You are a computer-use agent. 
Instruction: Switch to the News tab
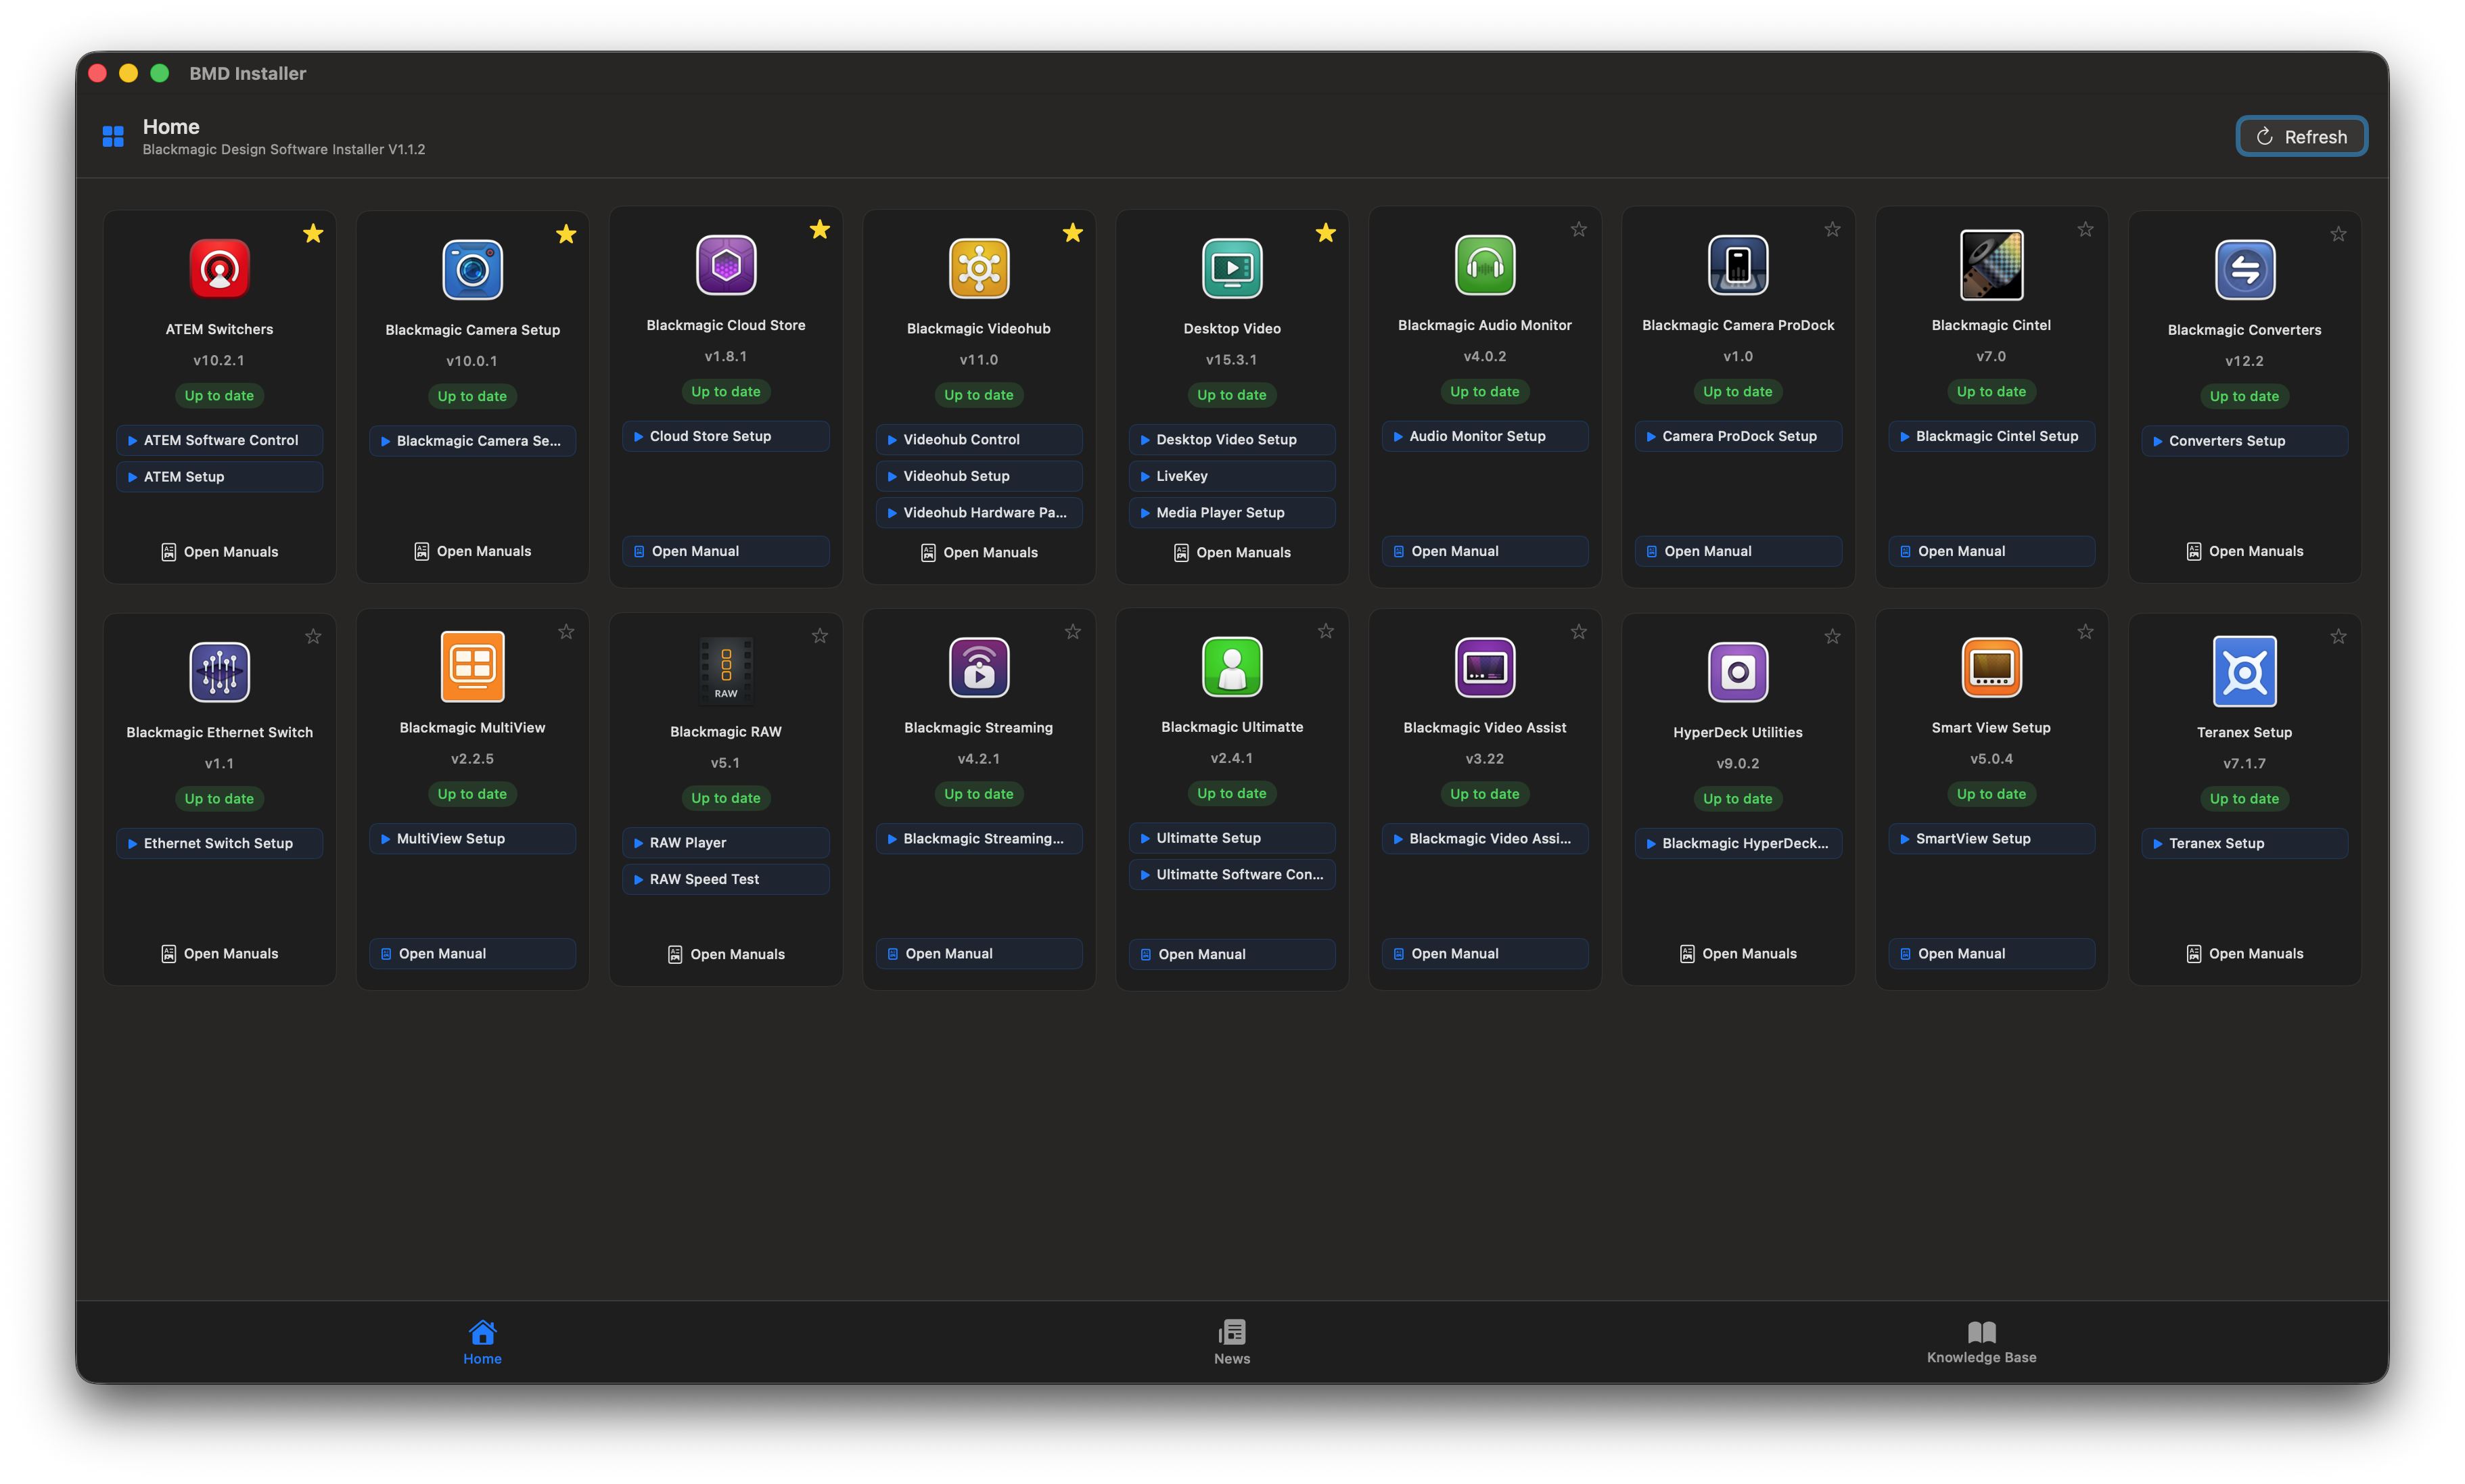click(x=1231, y=1341)
